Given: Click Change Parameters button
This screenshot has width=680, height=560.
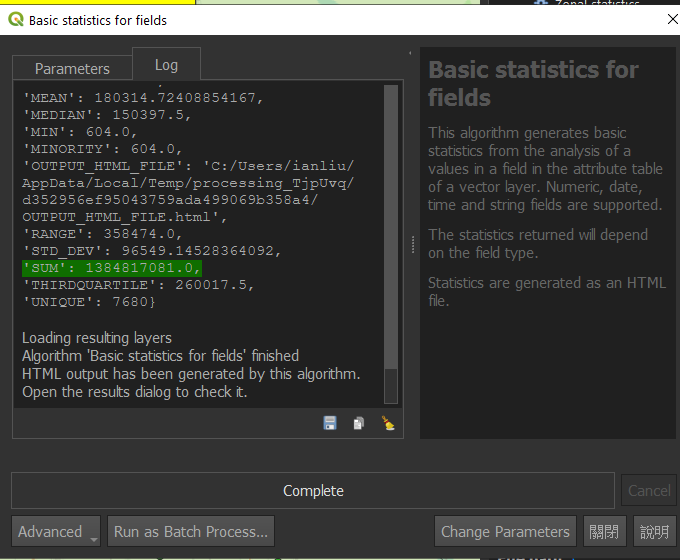Looking at the screenshot, I should point(505,531).
